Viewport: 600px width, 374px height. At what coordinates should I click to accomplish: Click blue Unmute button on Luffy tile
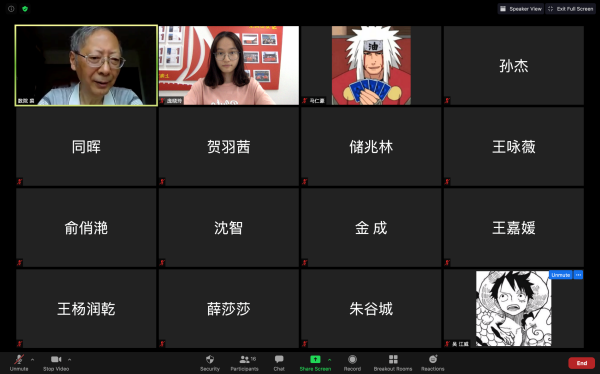[561, 275]
